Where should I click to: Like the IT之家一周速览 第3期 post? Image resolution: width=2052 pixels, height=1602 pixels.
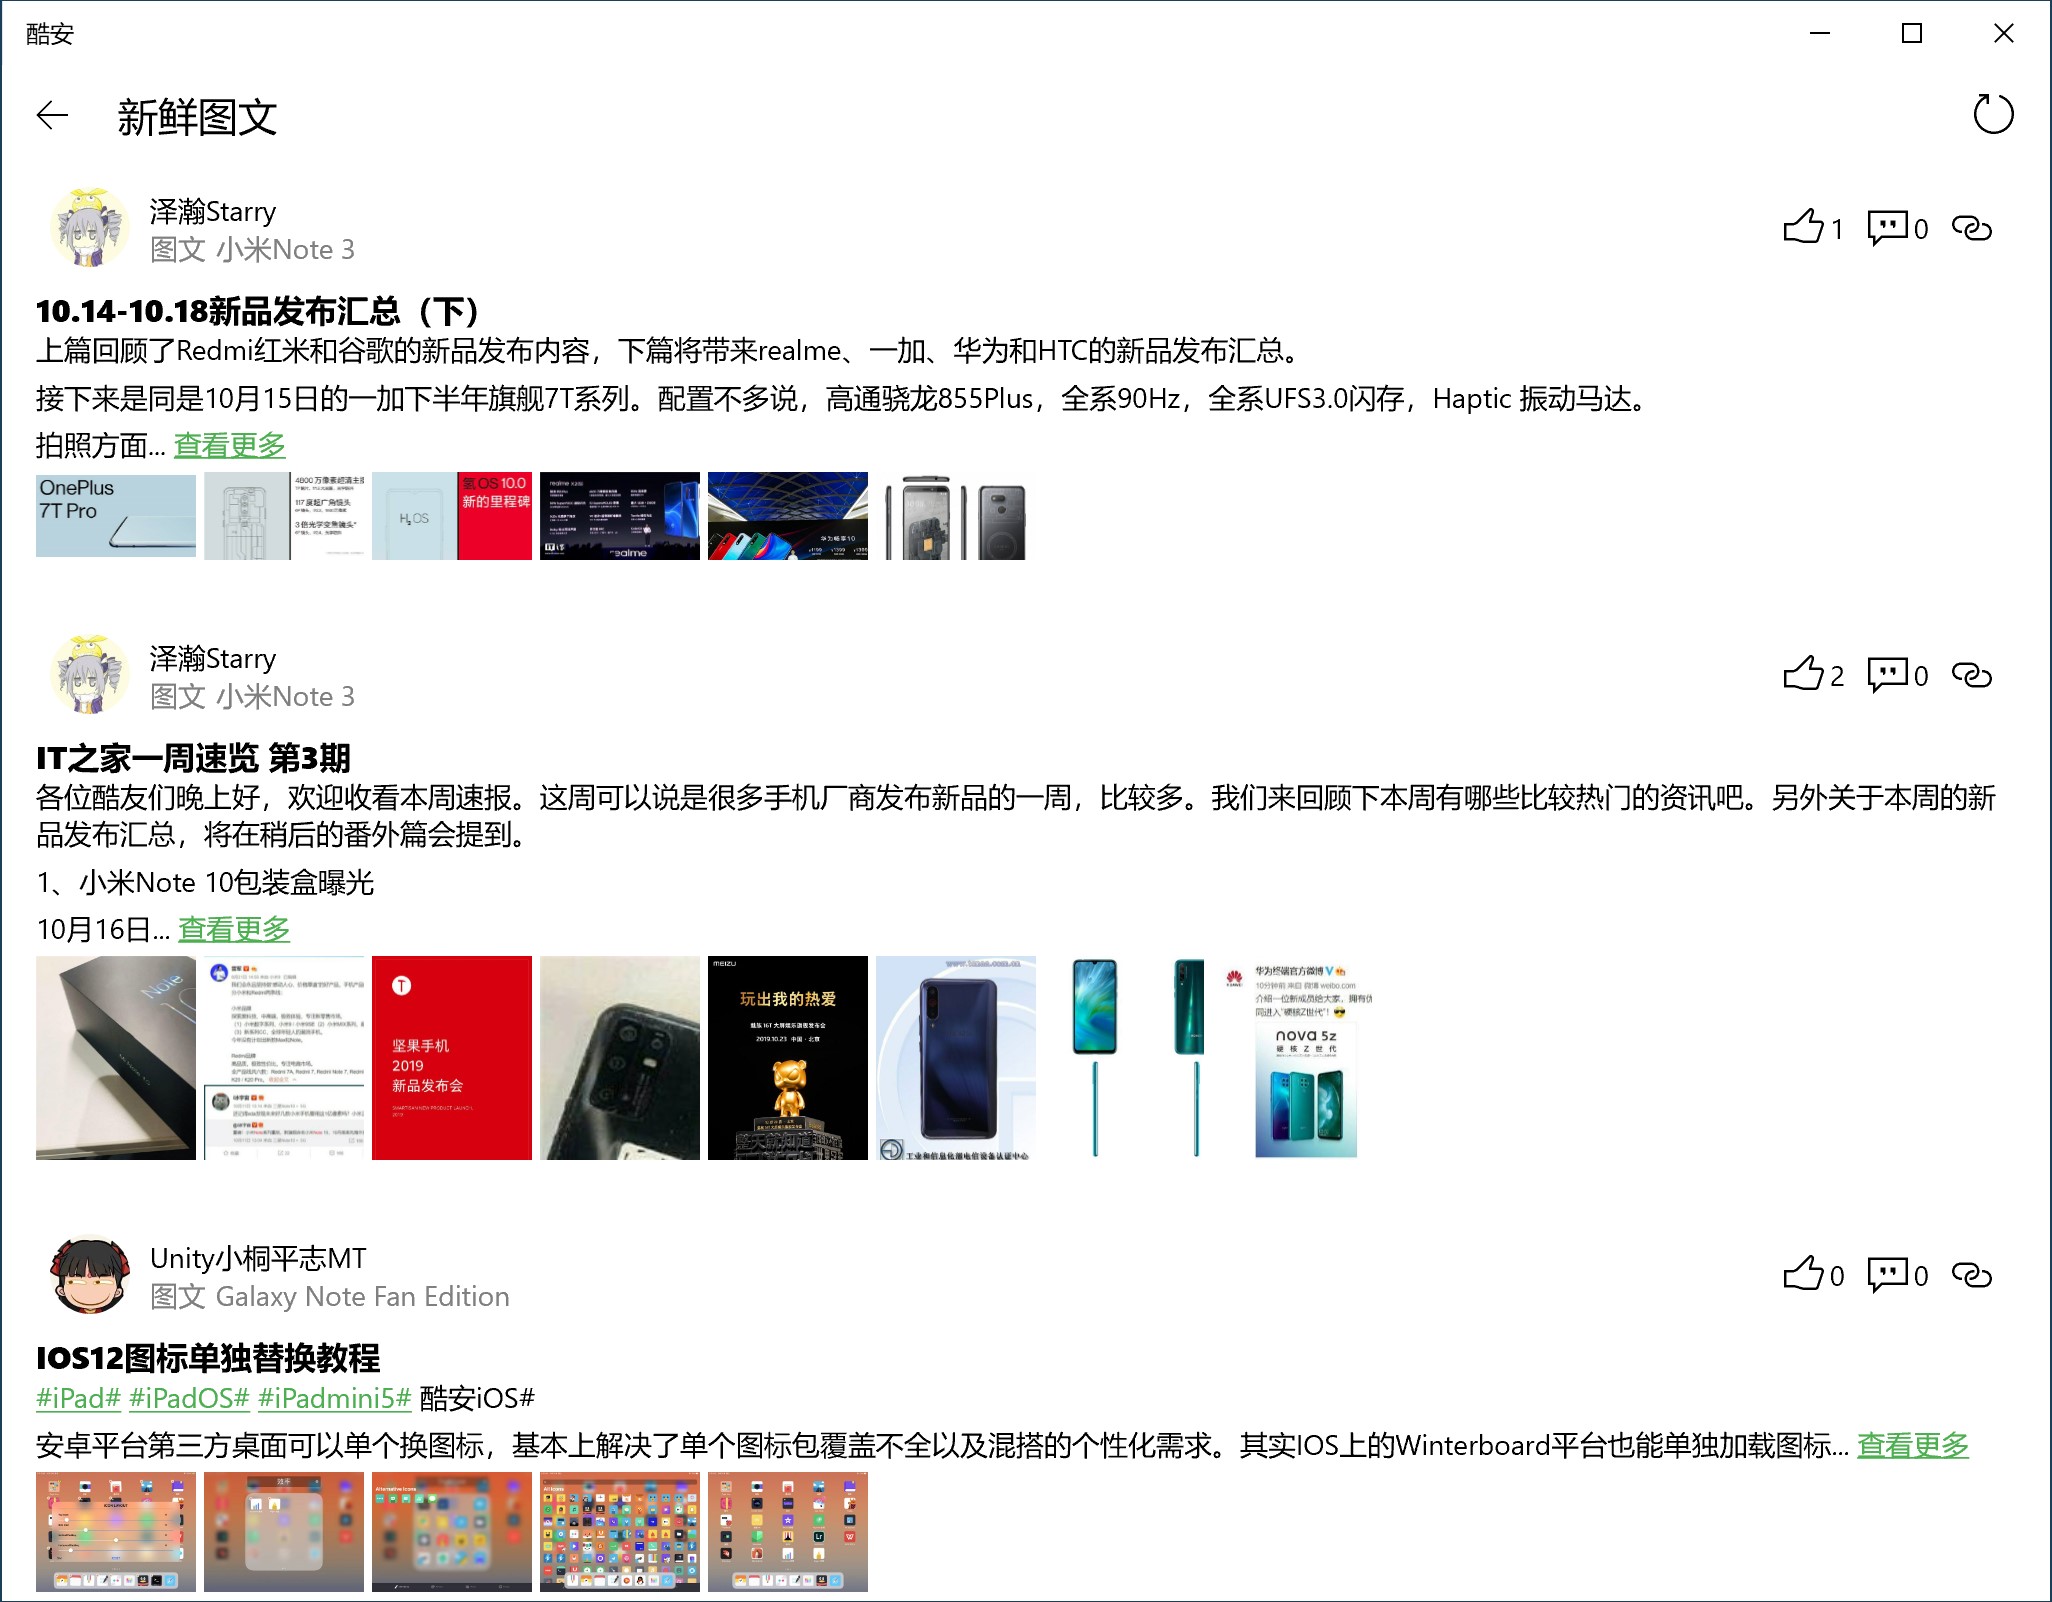(1803, 675)
